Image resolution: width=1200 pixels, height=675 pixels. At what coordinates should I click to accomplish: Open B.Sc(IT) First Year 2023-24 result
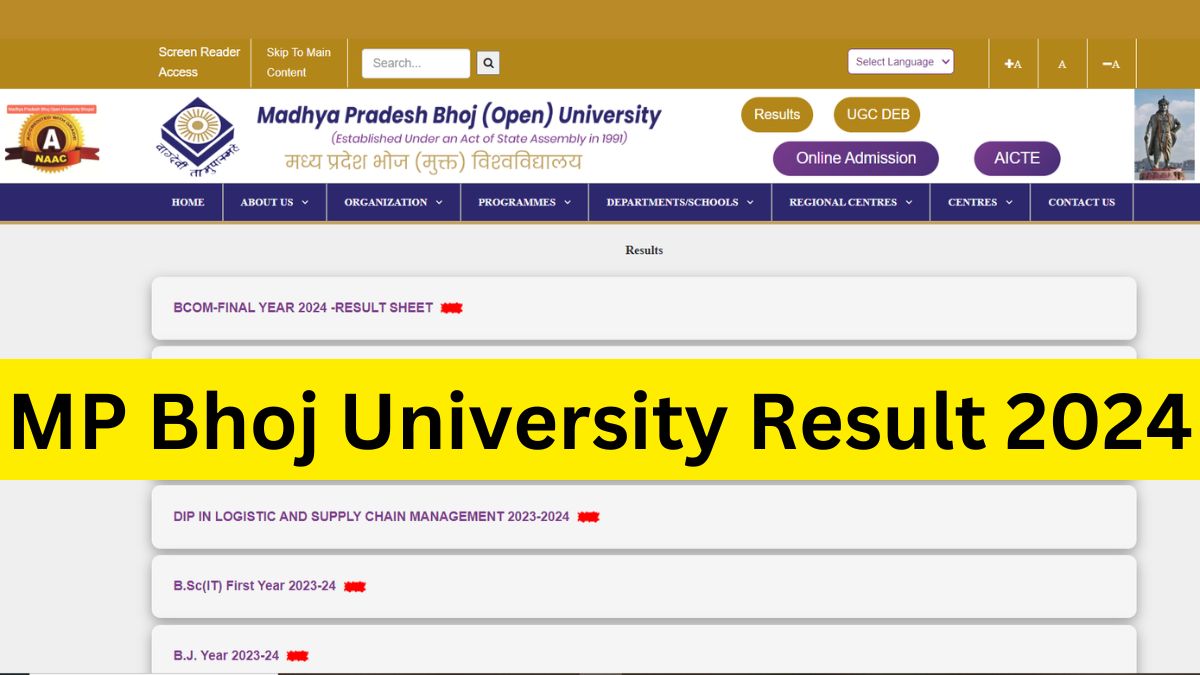(x=254, y=586)
